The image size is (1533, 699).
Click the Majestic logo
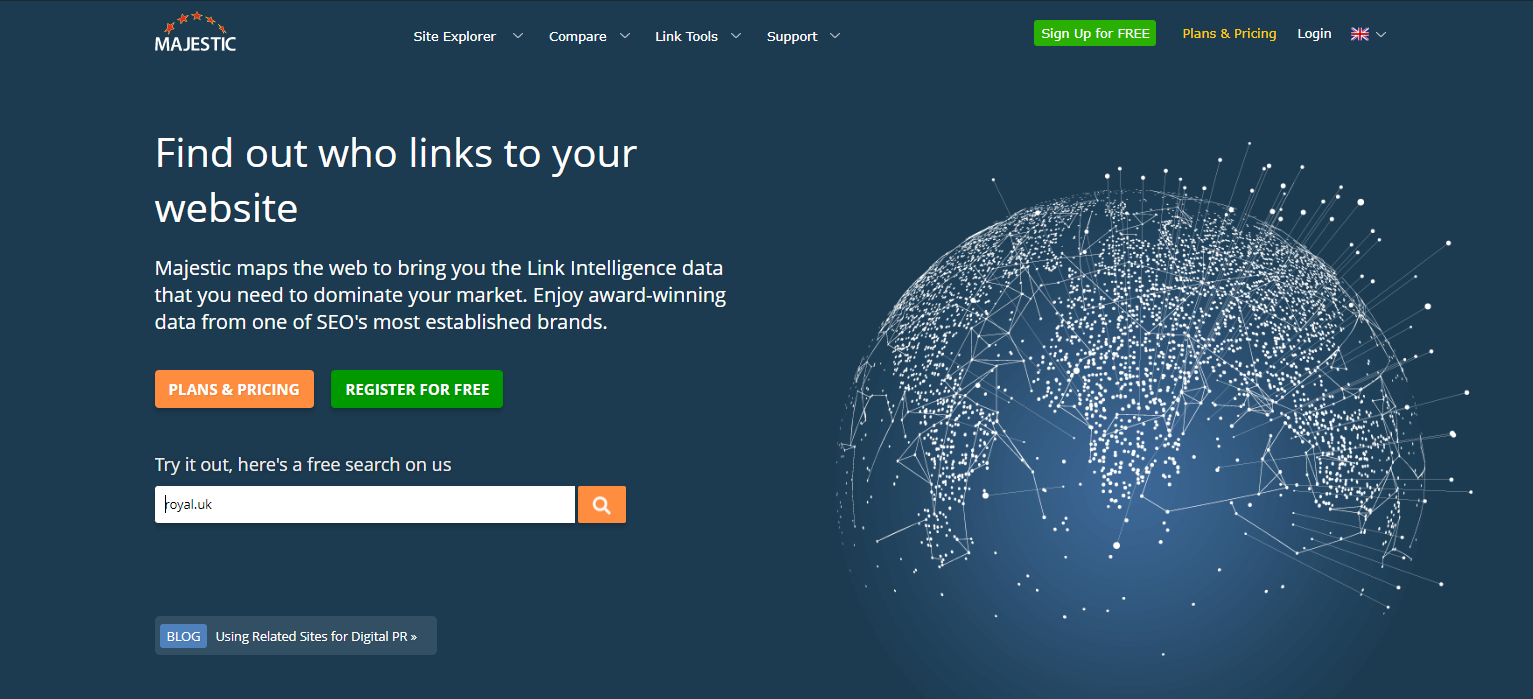point(195,31)
